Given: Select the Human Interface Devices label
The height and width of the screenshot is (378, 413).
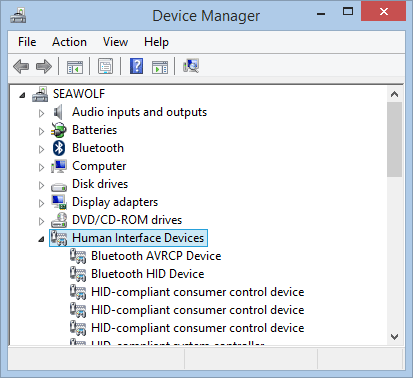Looking at the screenshot, I should [x=138, y=238].
